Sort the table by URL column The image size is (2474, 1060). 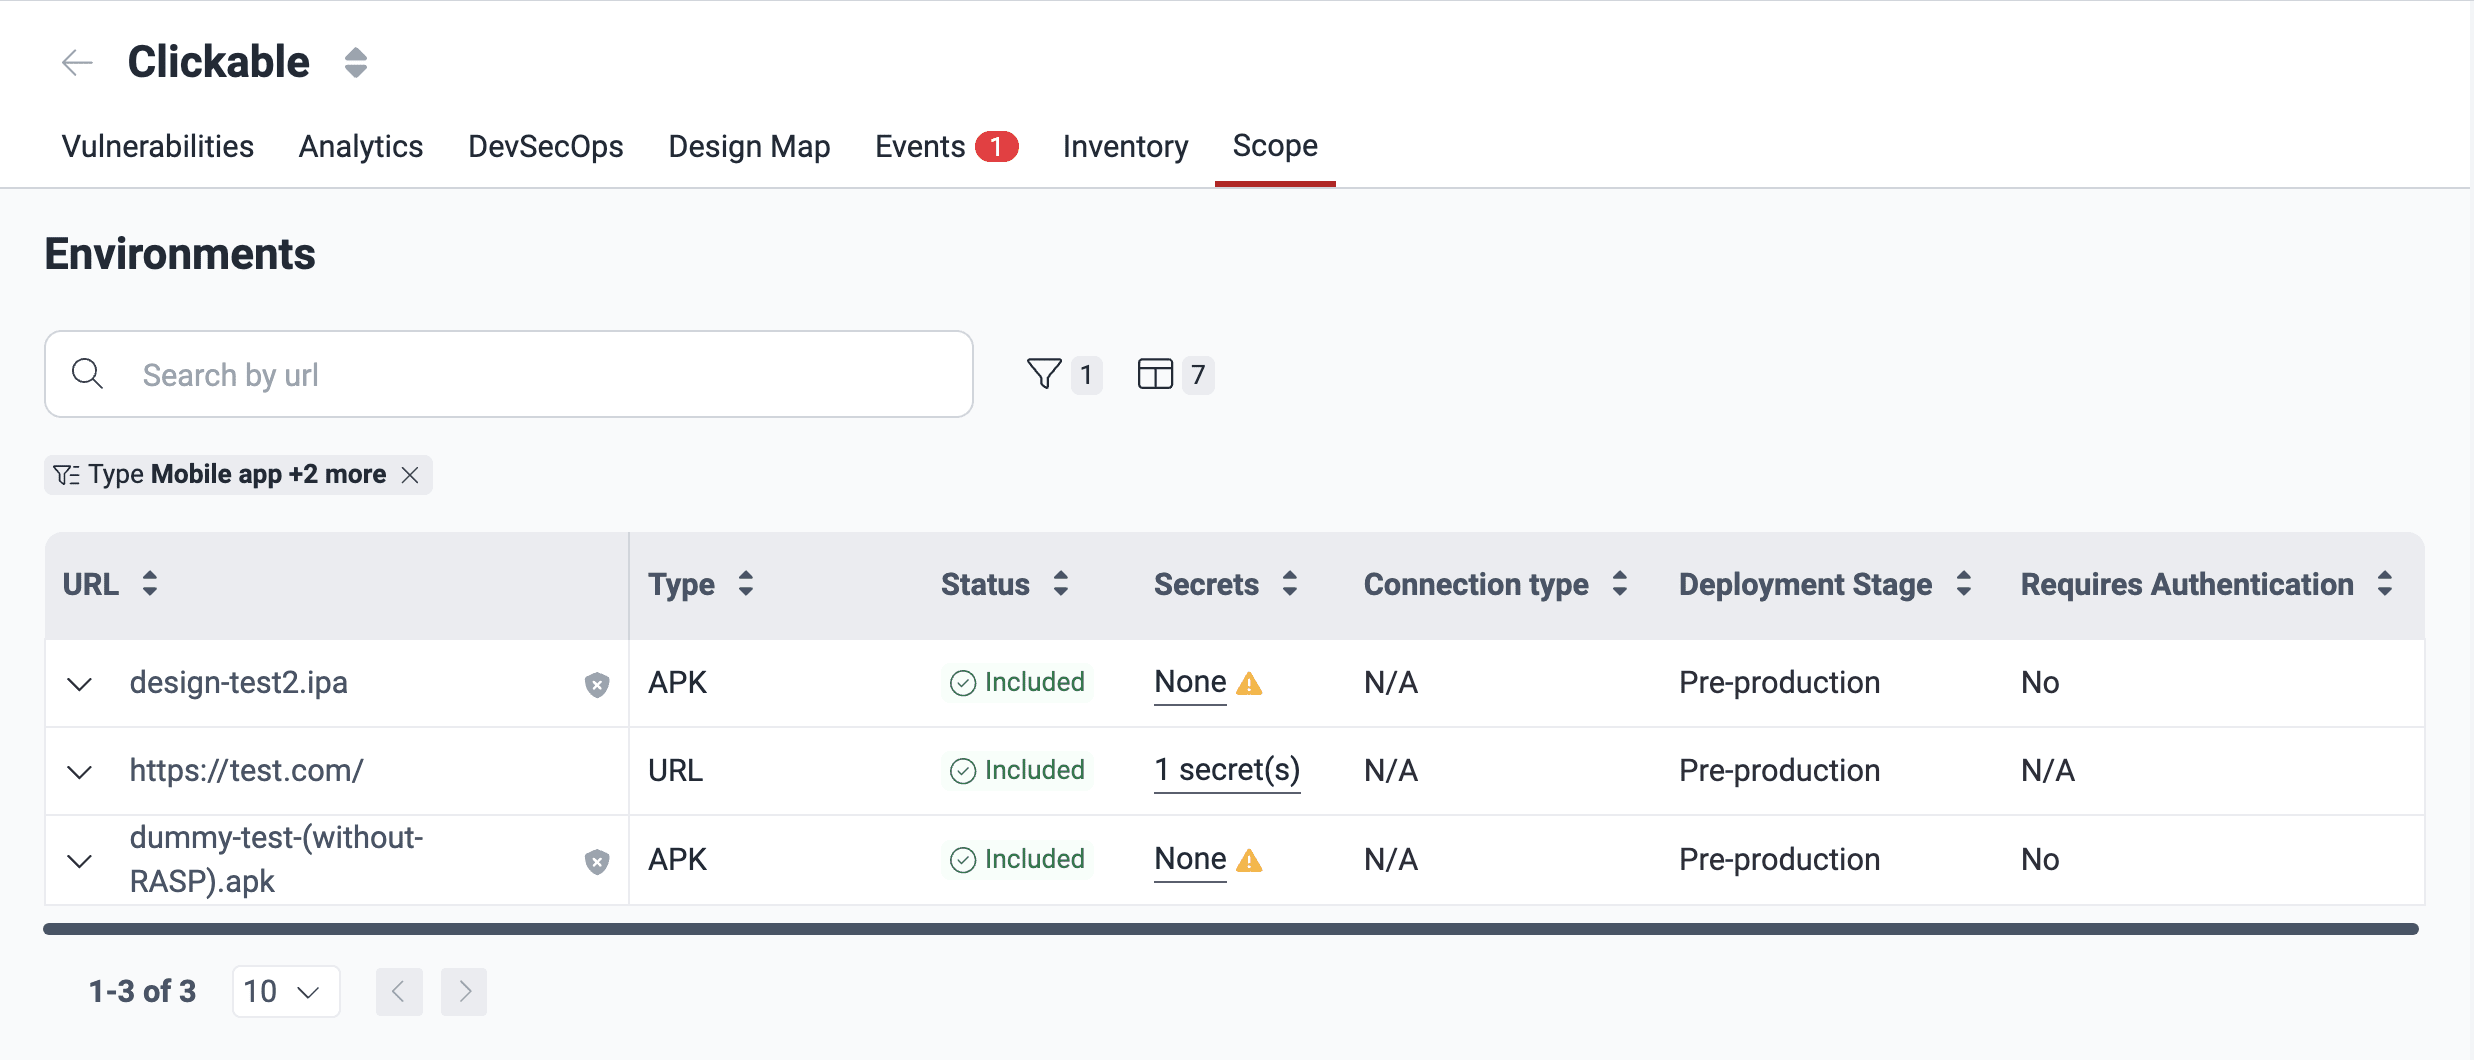tap(149, 583)
